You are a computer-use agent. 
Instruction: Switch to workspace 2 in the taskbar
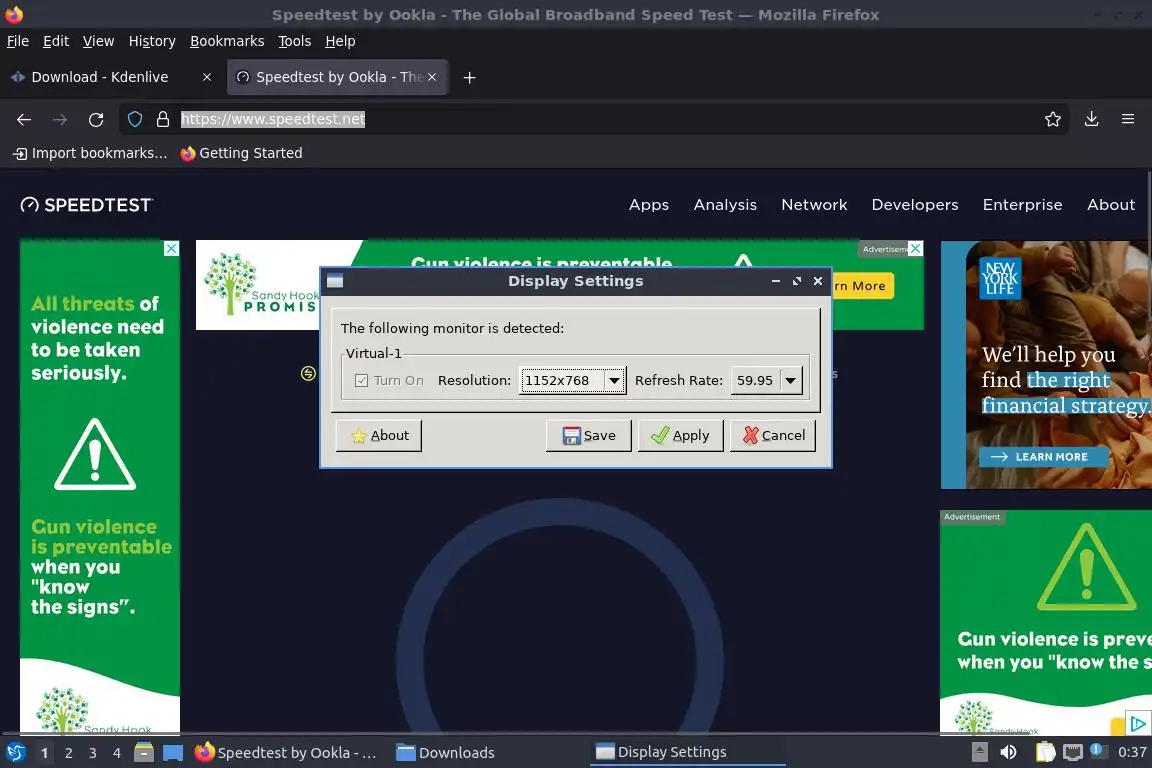coord(68,753)
